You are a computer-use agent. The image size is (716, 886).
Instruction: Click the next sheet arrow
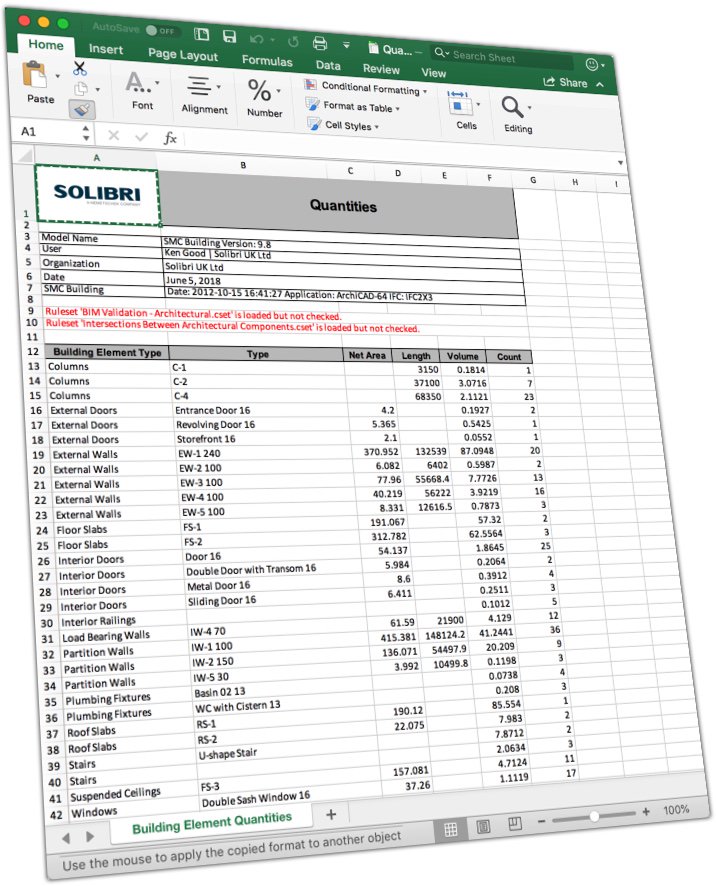[90, 836]
